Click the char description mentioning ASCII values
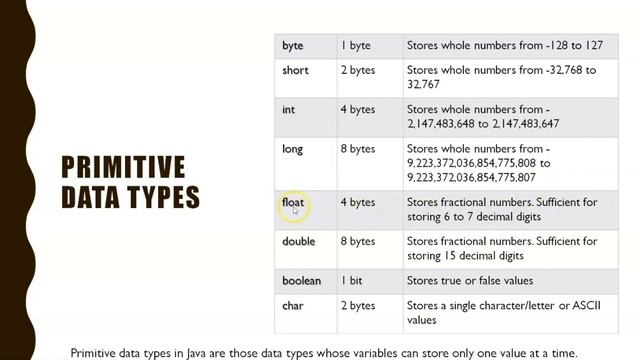The width and height of the screenshot is (640, 360). (504, 313)
